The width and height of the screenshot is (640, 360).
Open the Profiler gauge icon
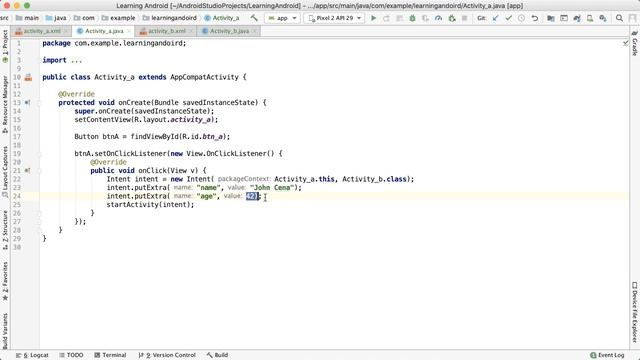438,18
